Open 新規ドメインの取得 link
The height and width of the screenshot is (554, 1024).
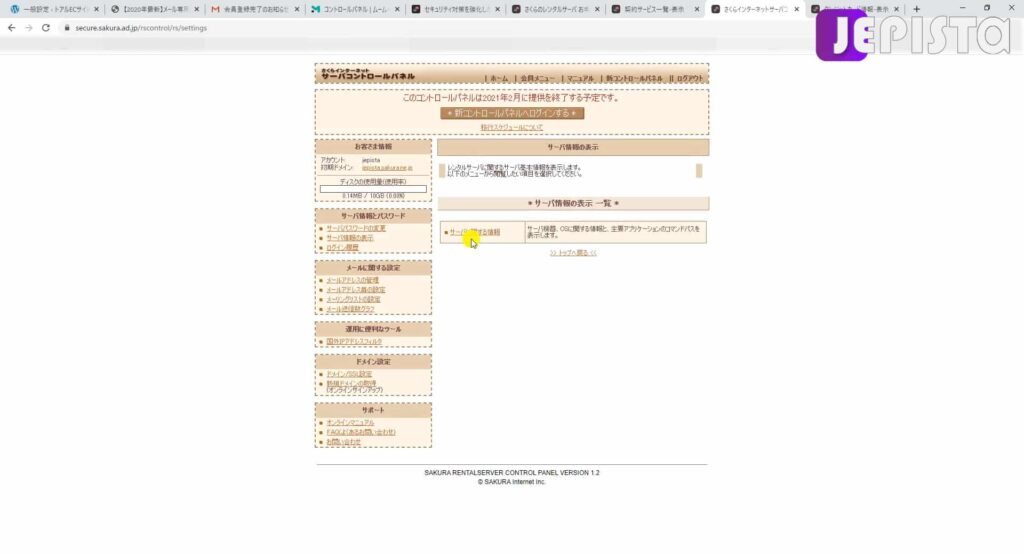[351, 383]
